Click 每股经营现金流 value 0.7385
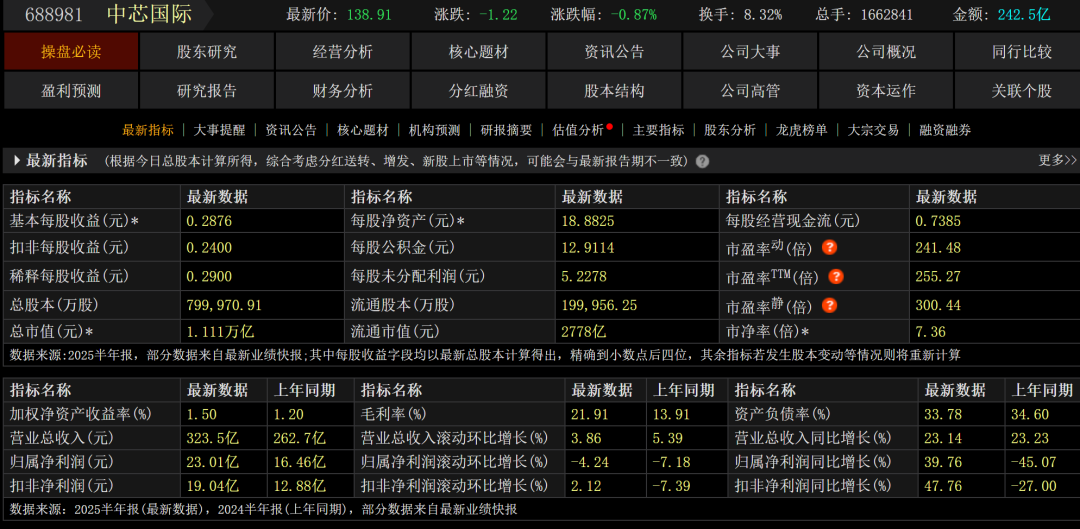 point(938,221)
